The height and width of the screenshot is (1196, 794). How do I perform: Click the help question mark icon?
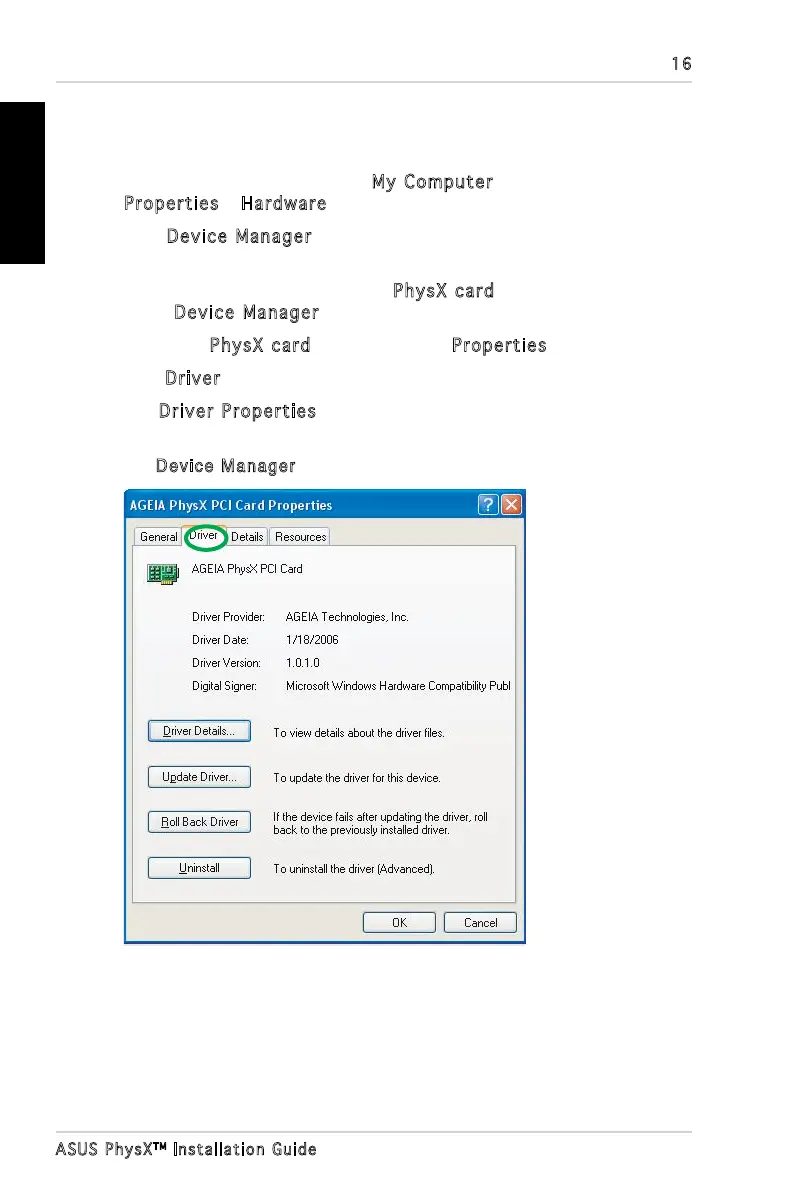pyautogui.click(x=488, y=504)
